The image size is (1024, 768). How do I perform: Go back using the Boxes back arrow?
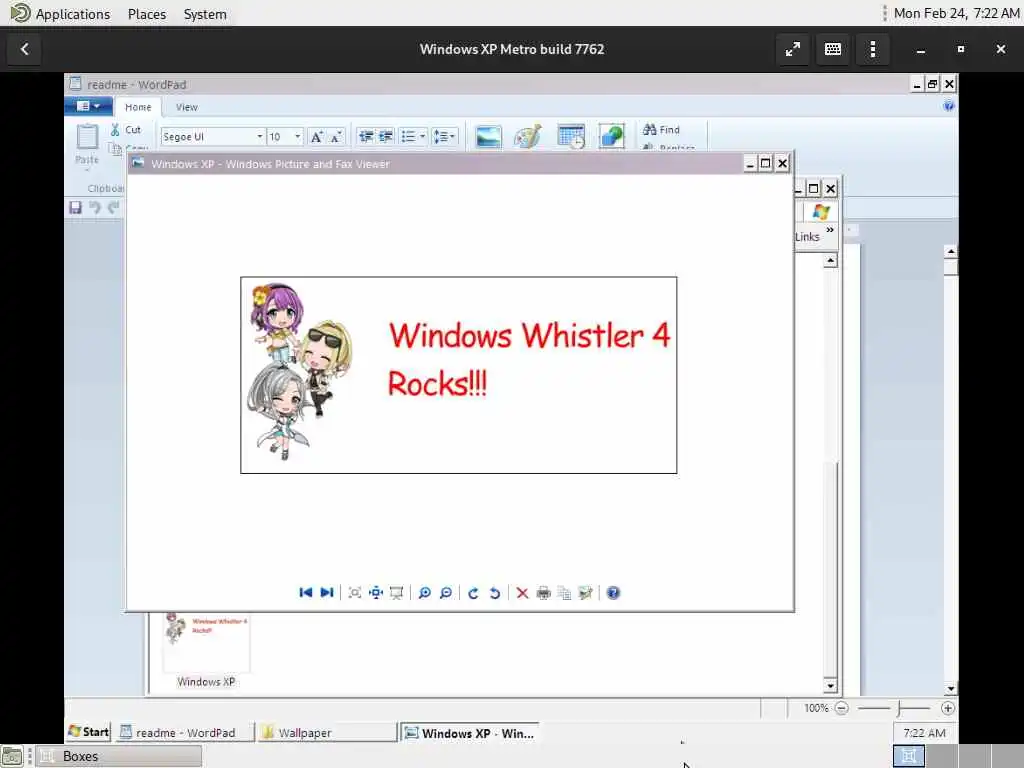click(24, 49)
